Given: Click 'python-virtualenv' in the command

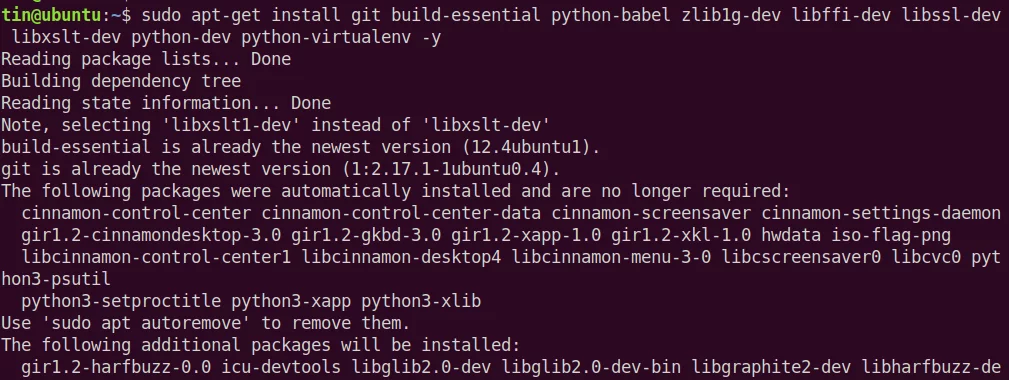Looking at the screenshot, I should coord(326,38).
